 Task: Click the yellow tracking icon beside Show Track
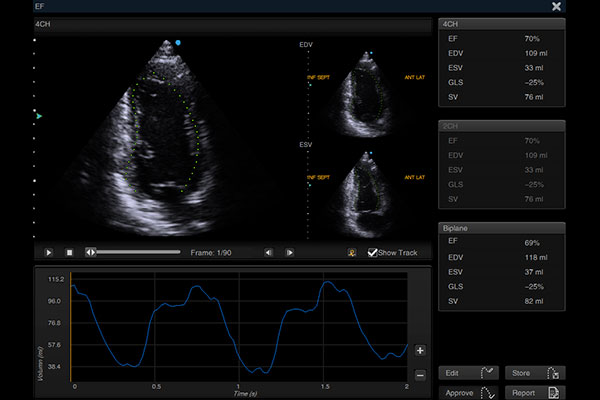[352, 253]
